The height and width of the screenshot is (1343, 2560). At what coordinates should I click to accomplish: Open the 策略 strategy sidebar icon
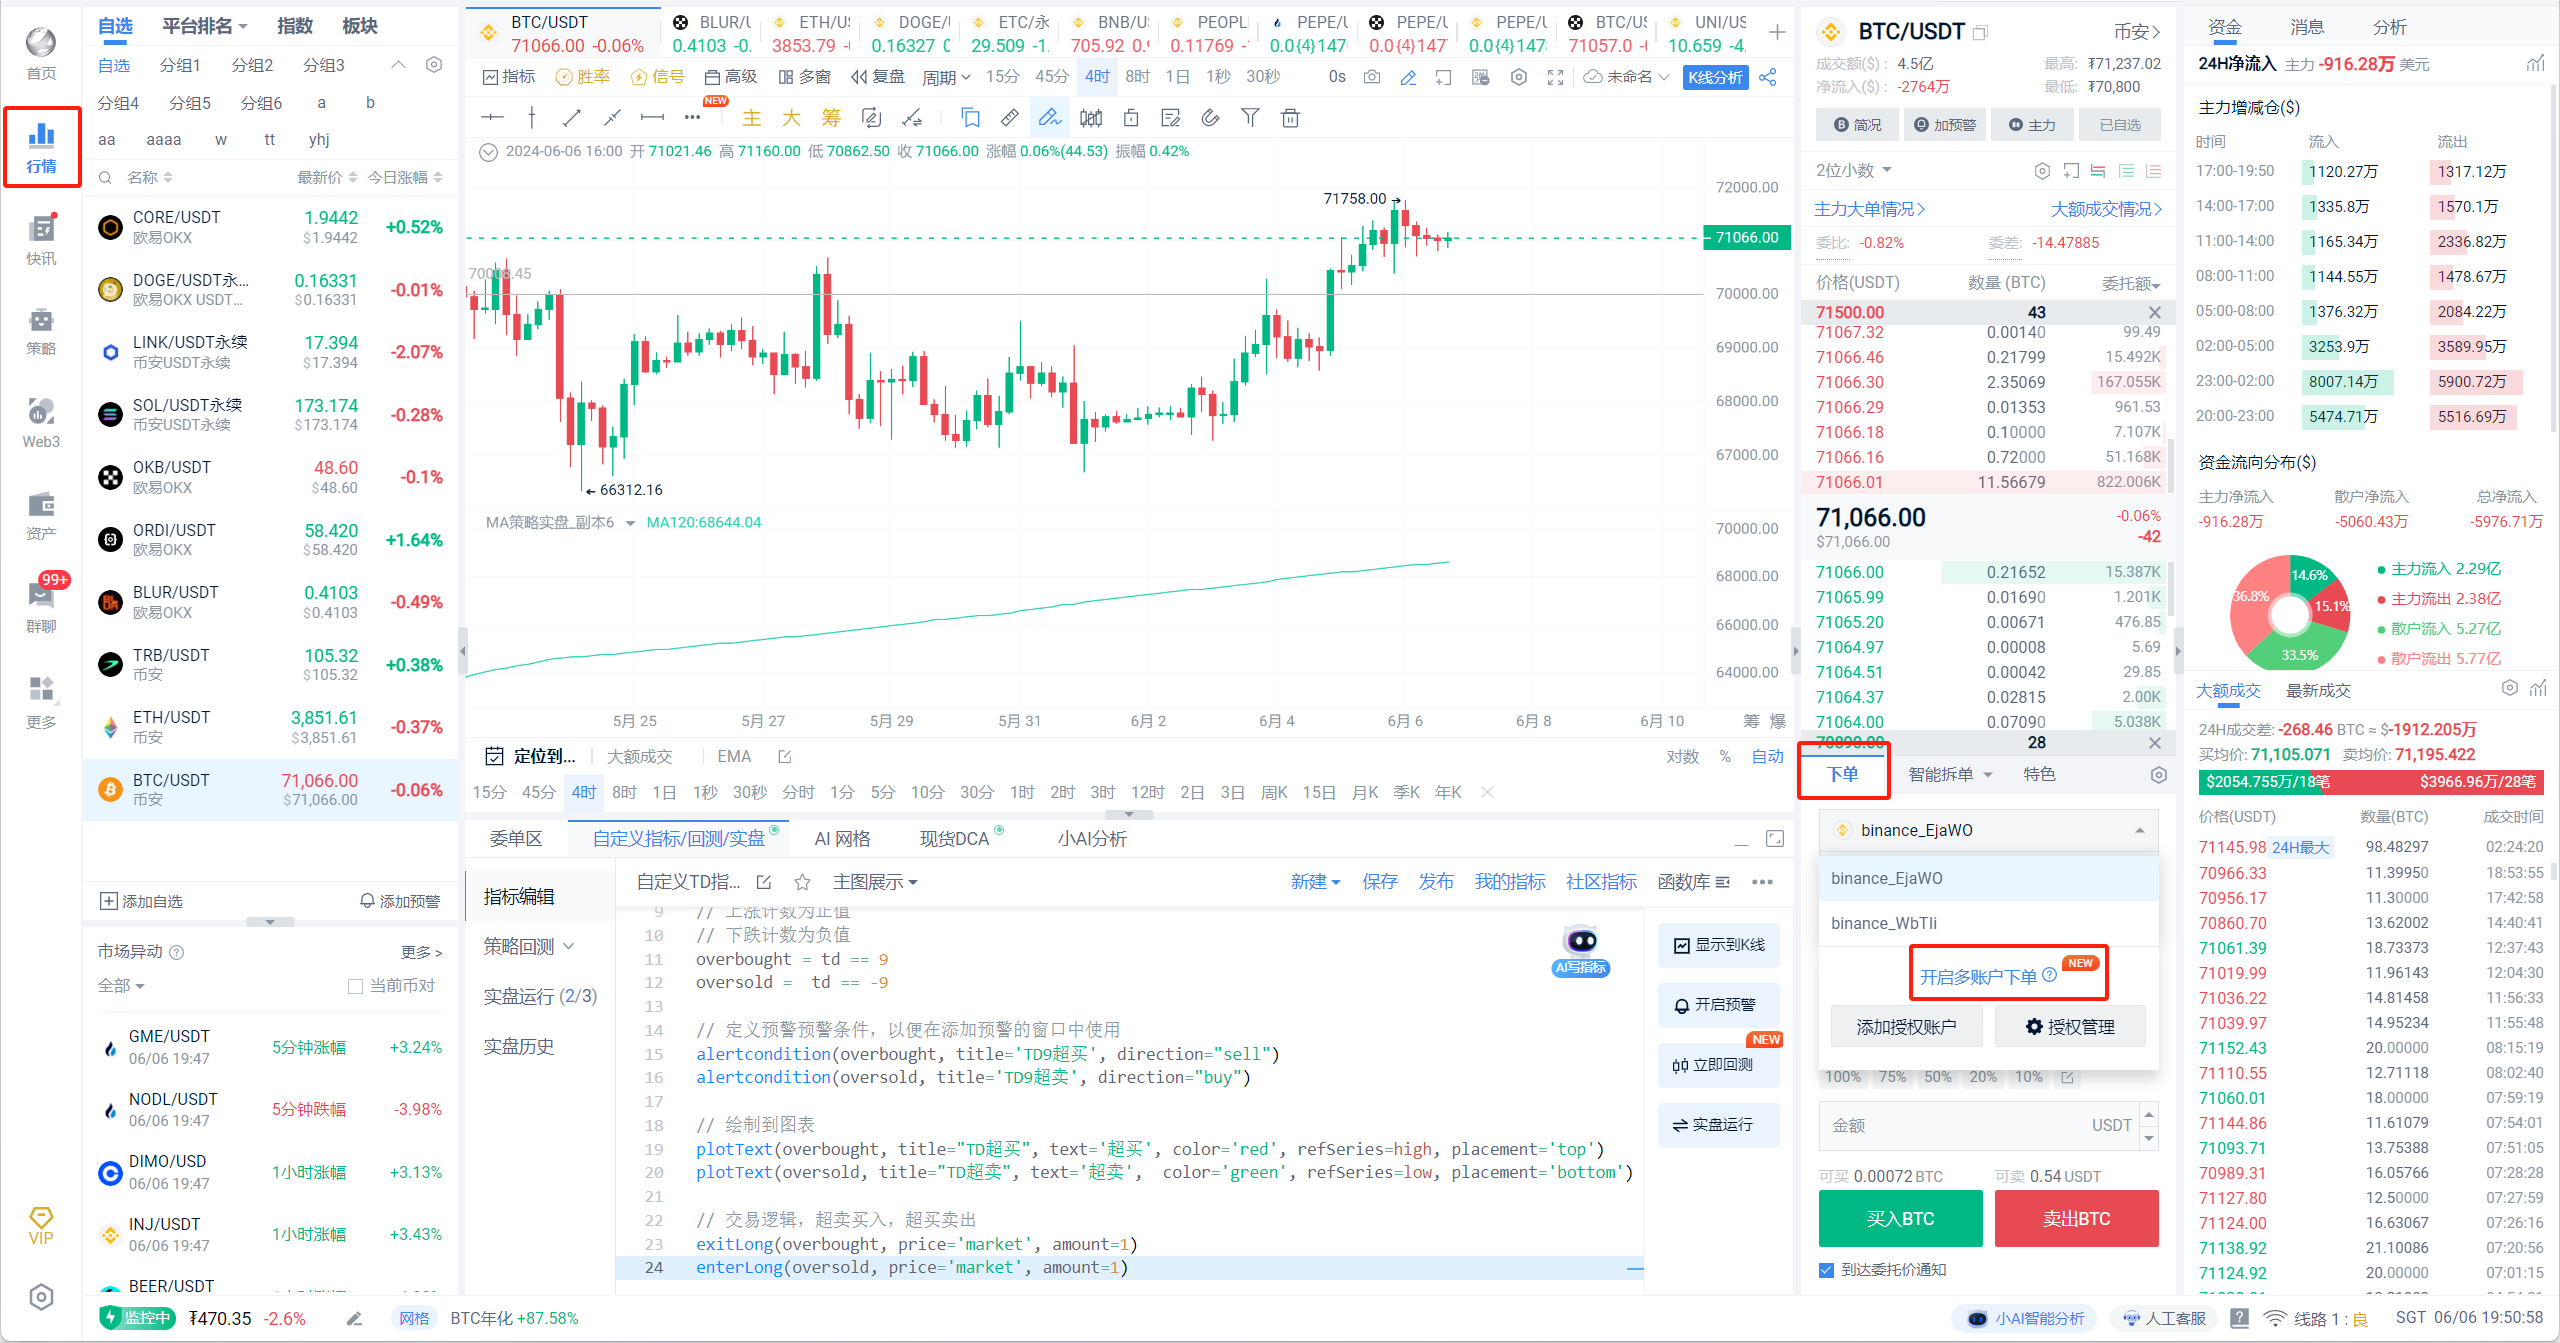pyautogui.click(x=41, y=331)
